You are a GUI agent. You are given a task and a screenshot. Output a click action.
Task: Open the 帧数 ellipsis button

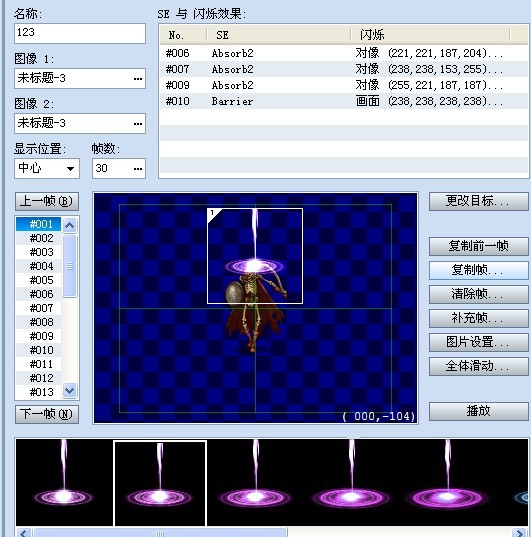(x=138, y=168)
